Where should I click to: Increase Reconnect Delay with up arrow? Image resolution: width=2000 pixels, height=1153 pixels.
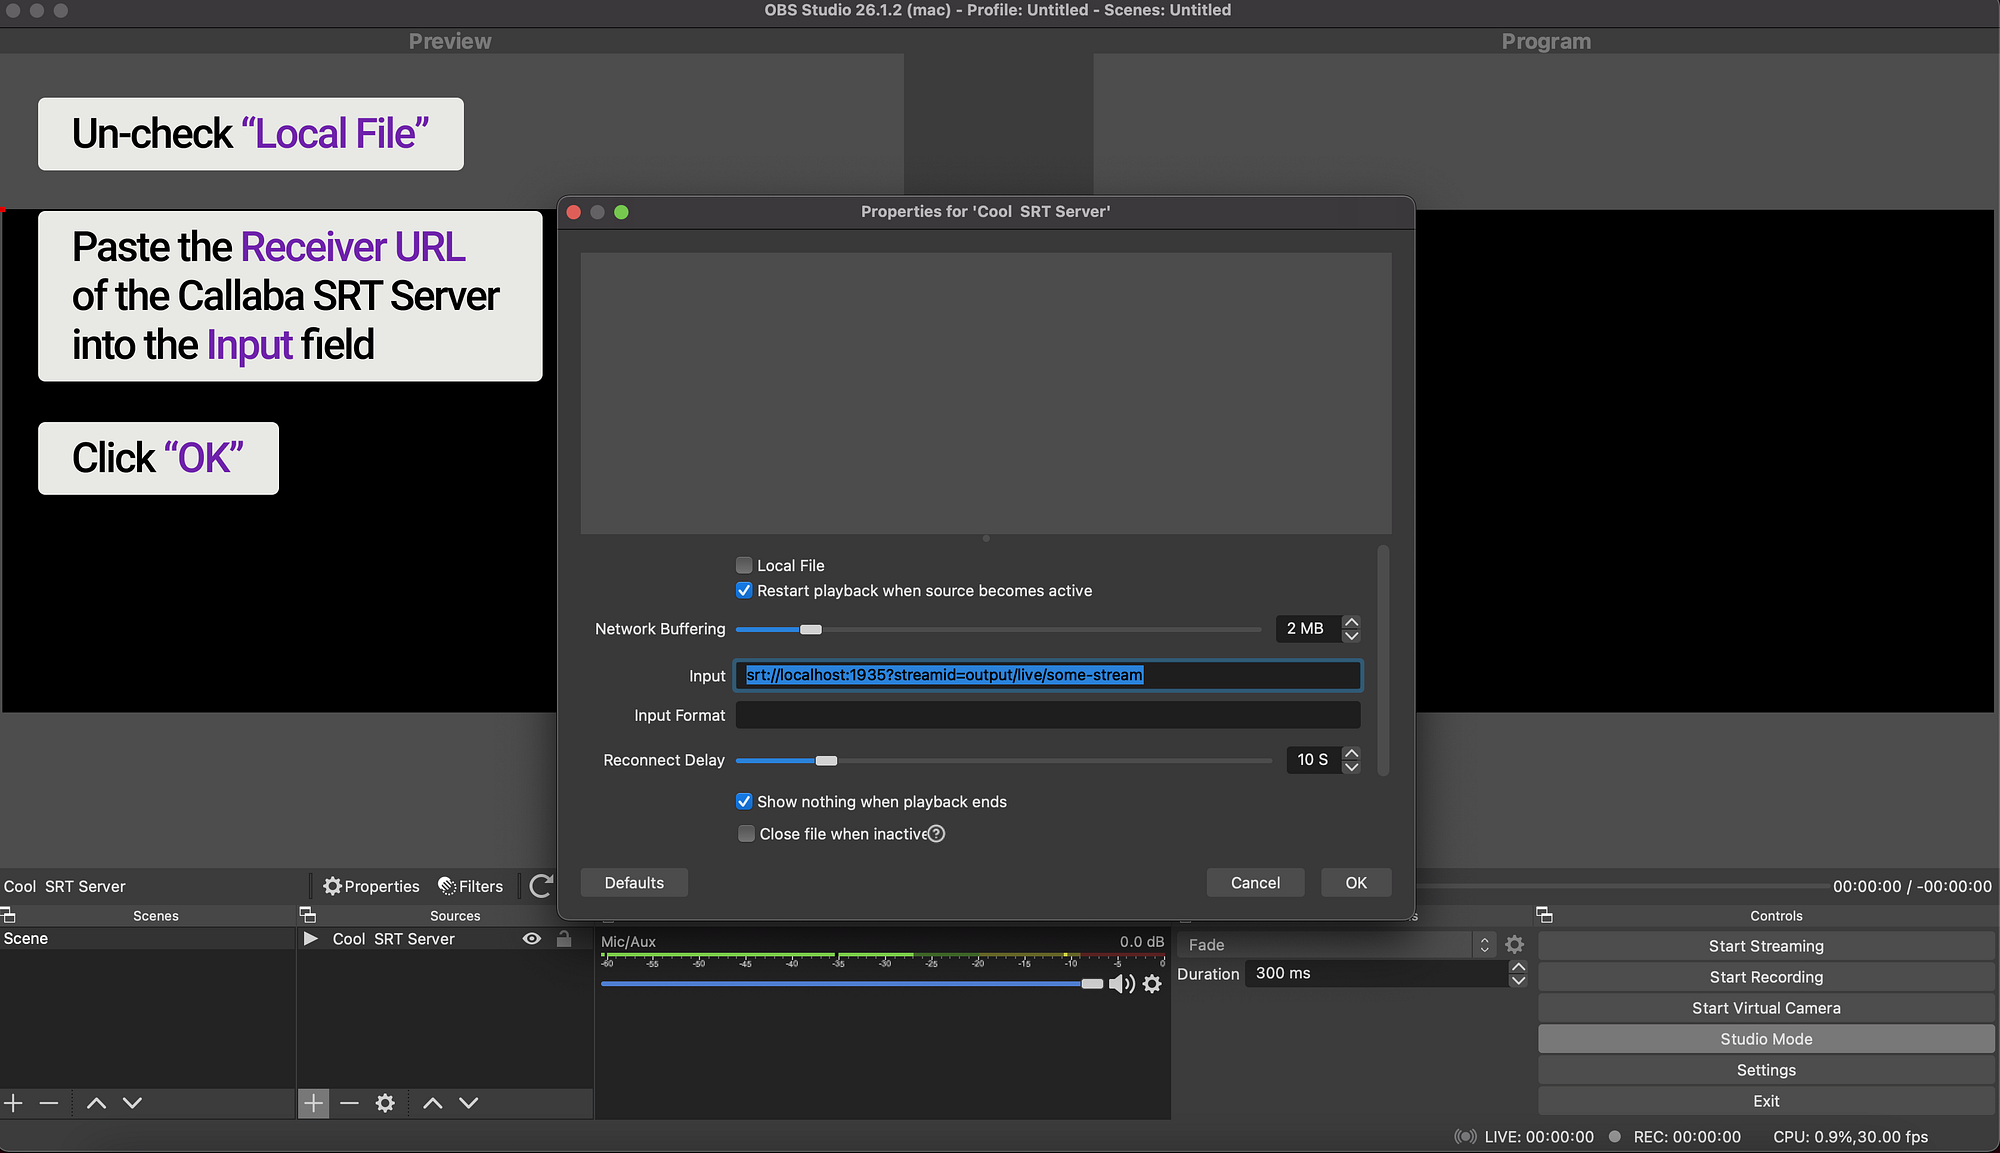1351,753
